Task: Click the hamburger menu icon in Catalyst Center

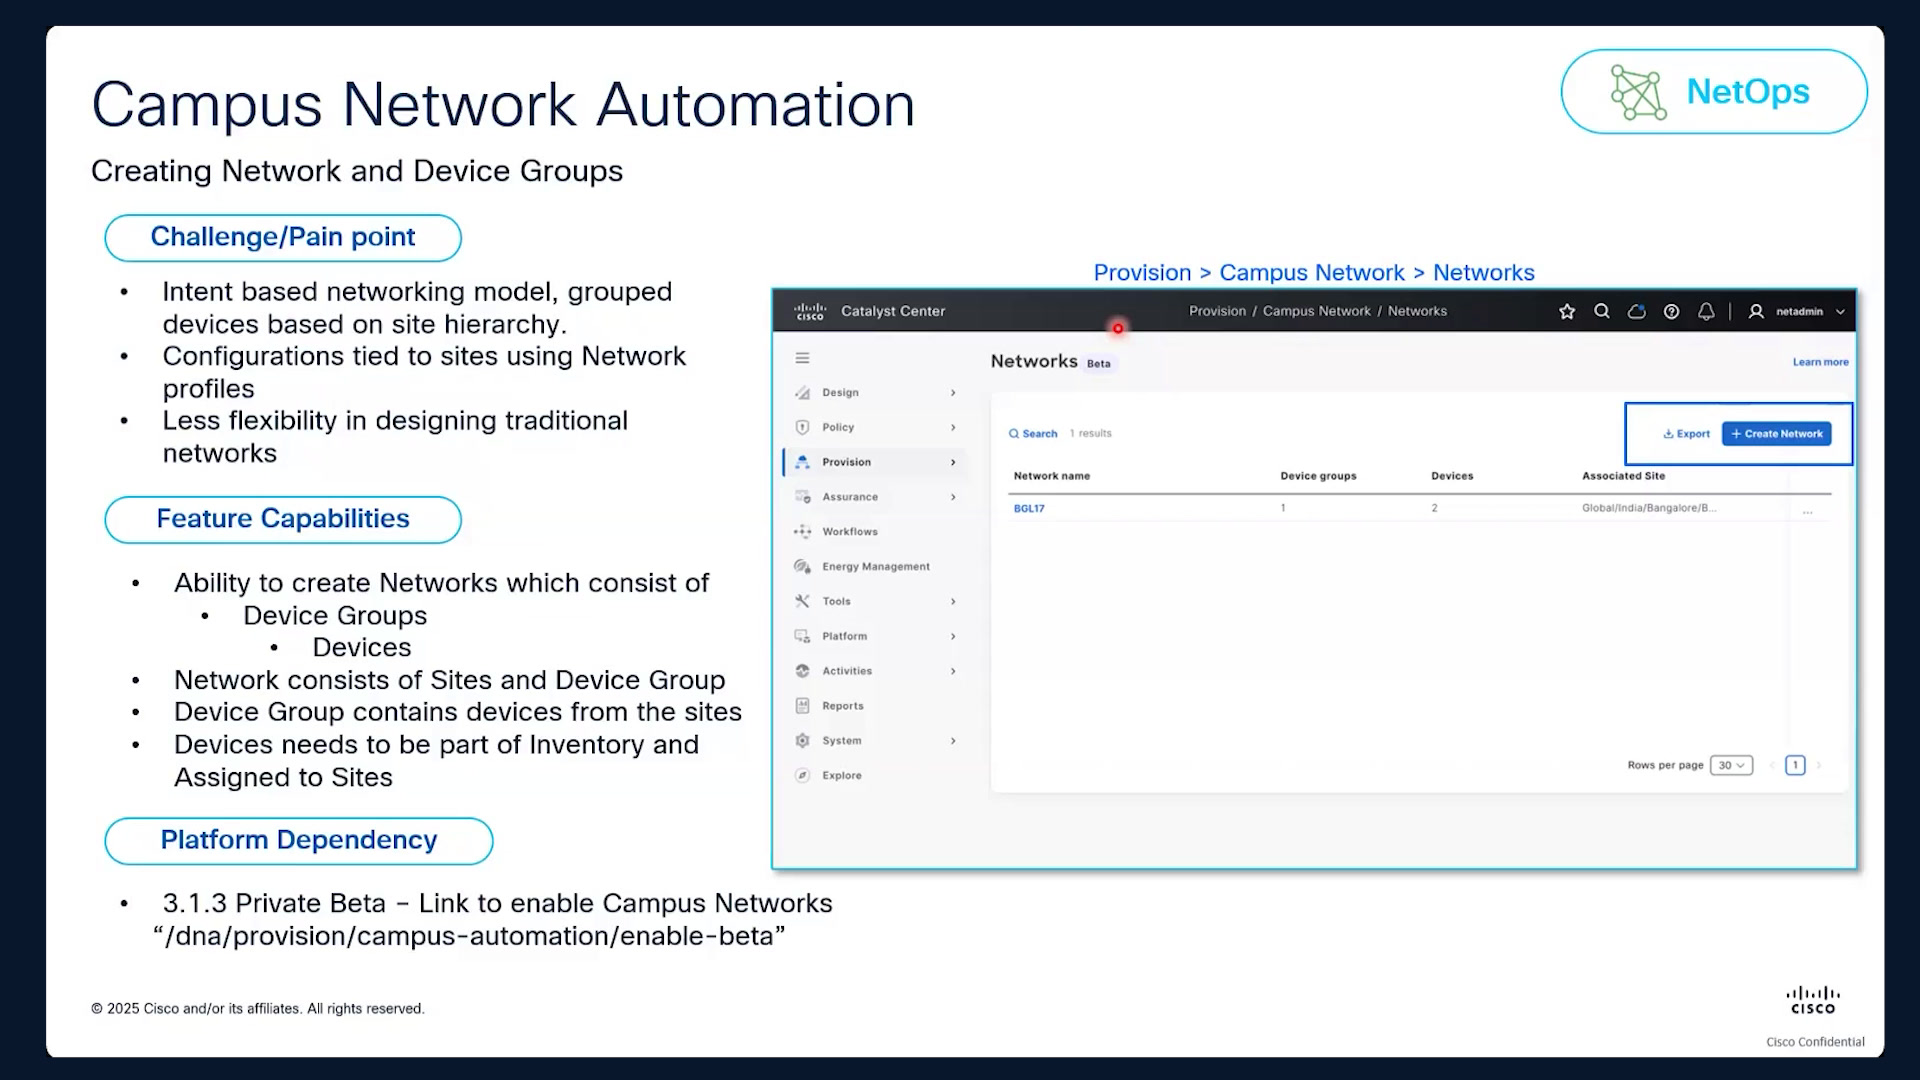Action: pos(802,358)
